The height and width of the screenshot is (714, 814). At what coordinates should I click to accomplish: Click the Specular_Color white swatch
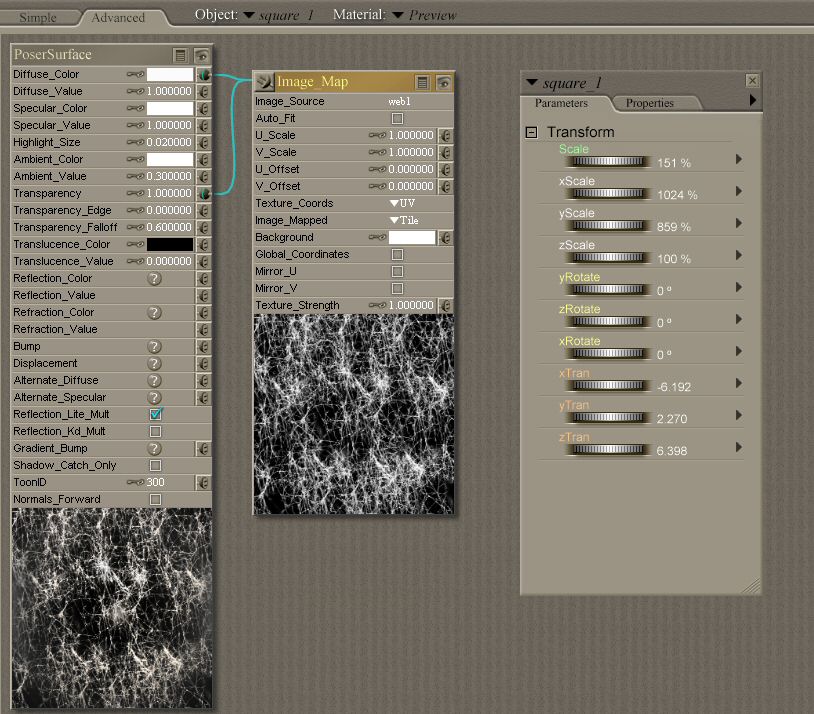169,109
